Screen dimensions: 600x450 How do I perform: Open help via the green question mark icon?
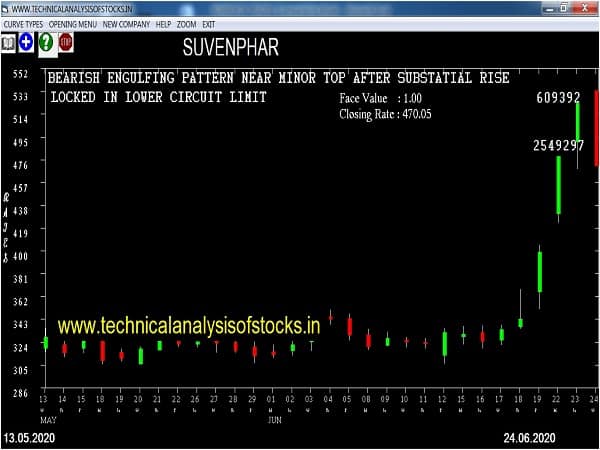pyautogui.click(x=46, y=42)
